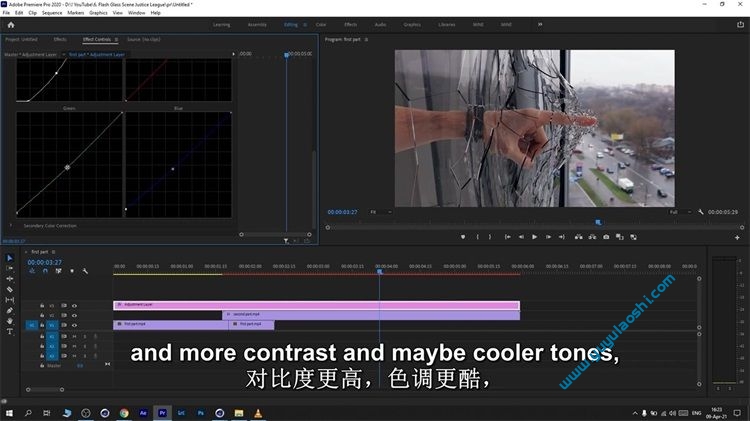Open Program monitor settings wrench

click(701, 212)
